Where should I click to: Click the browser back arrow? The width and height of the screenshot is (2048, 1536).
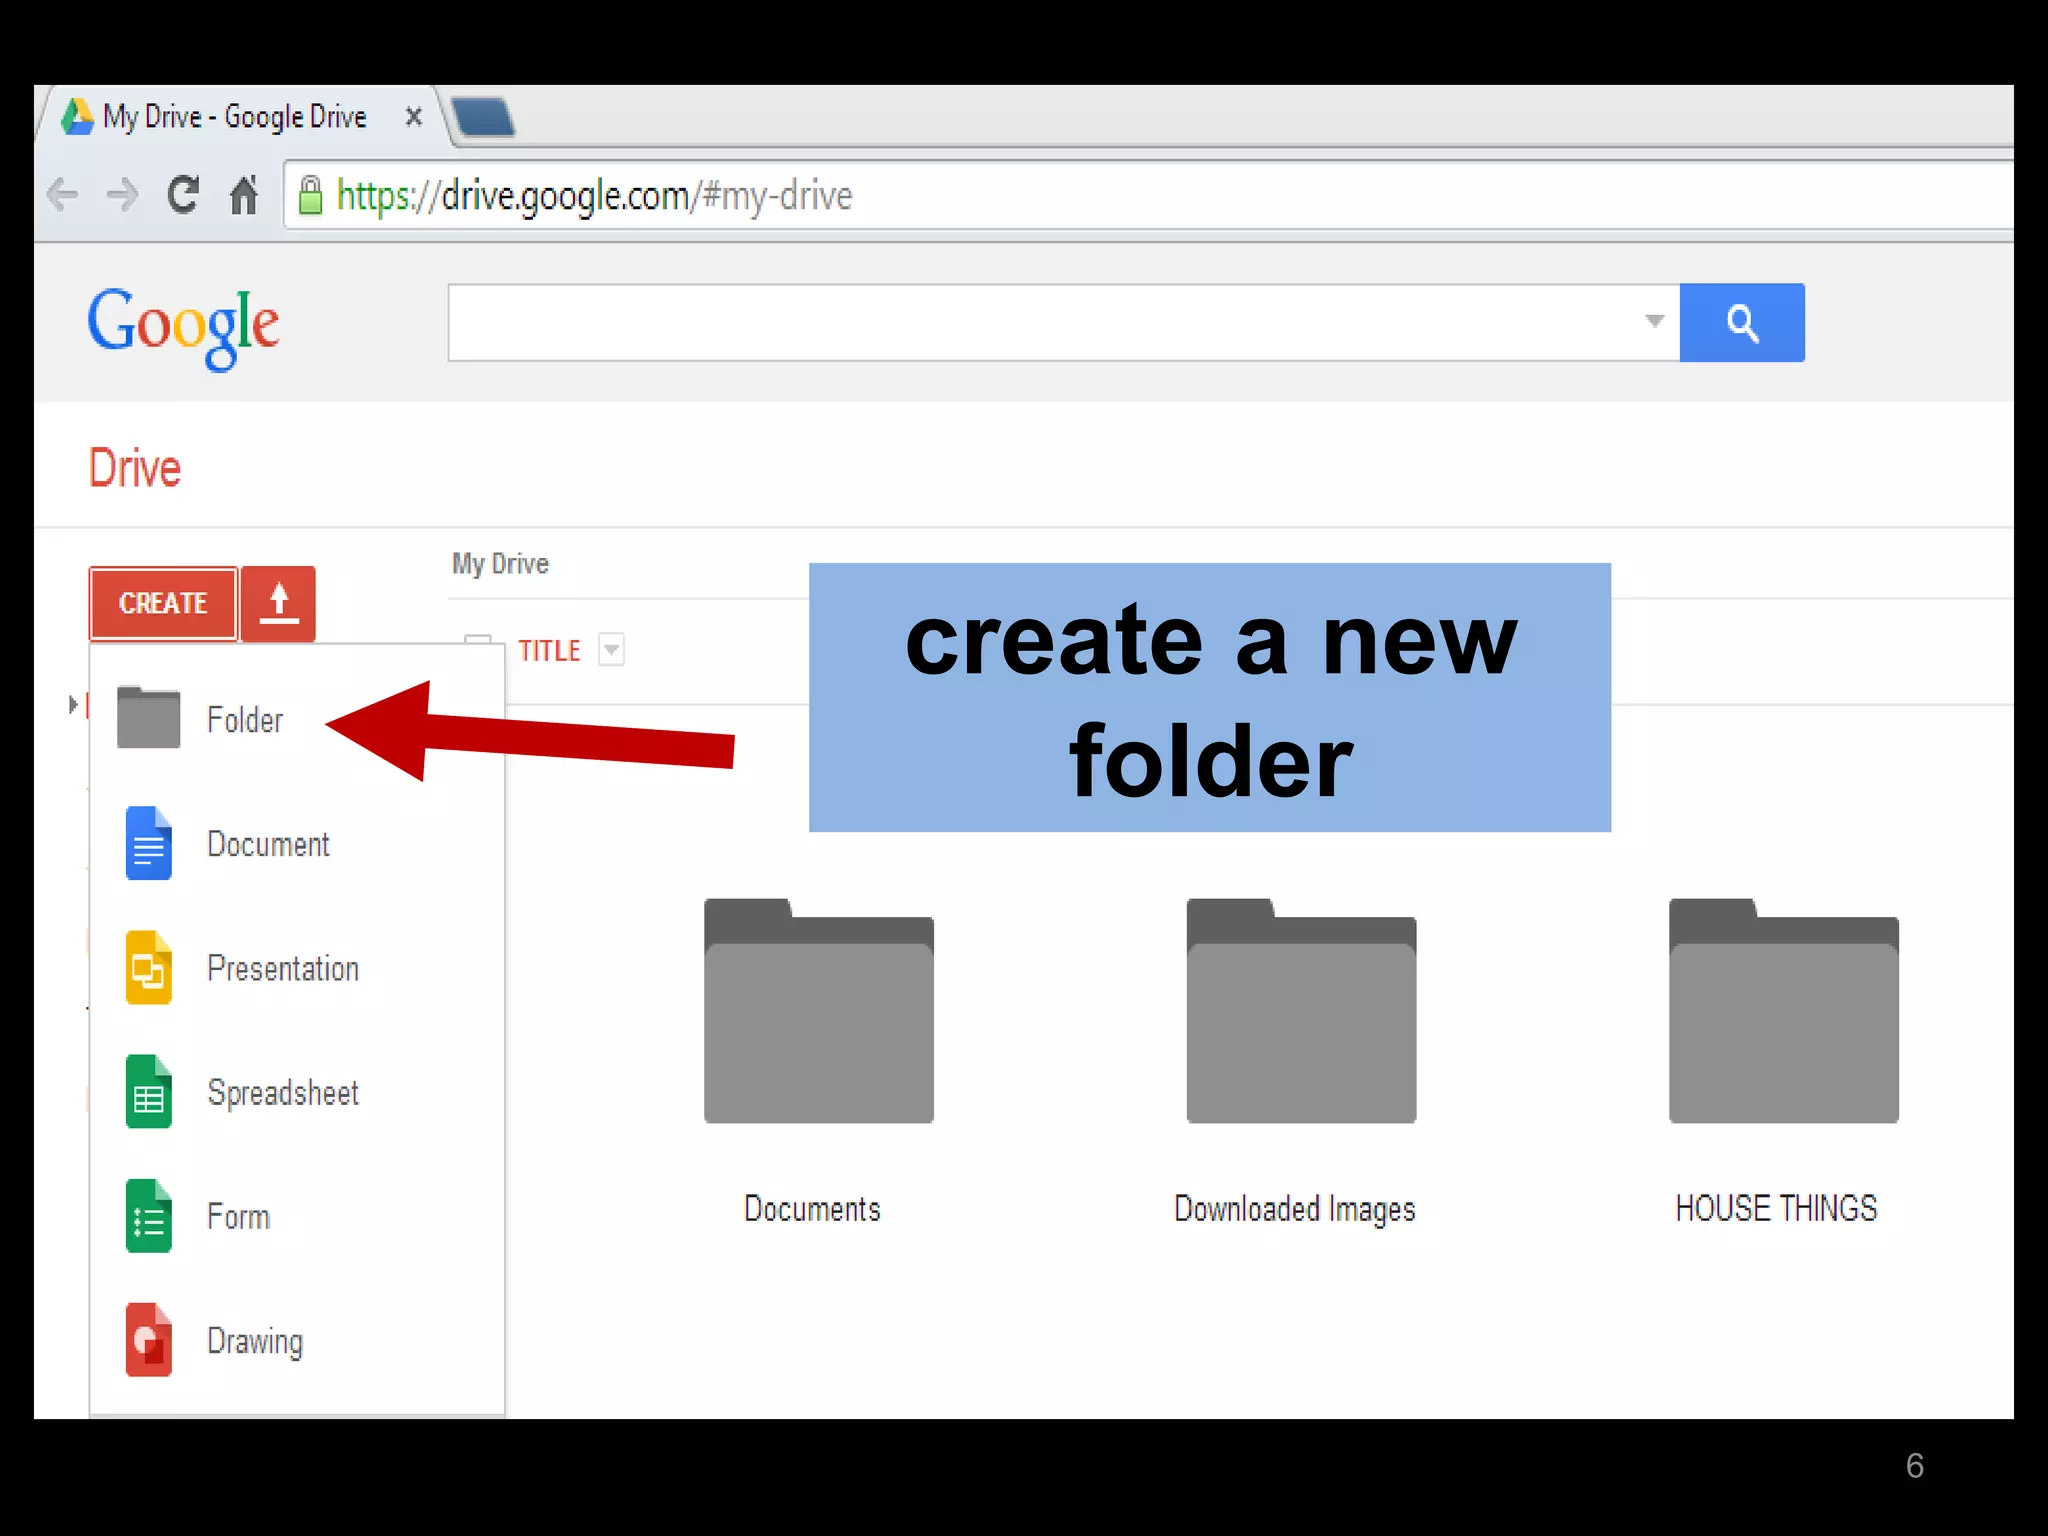(63, 195)
